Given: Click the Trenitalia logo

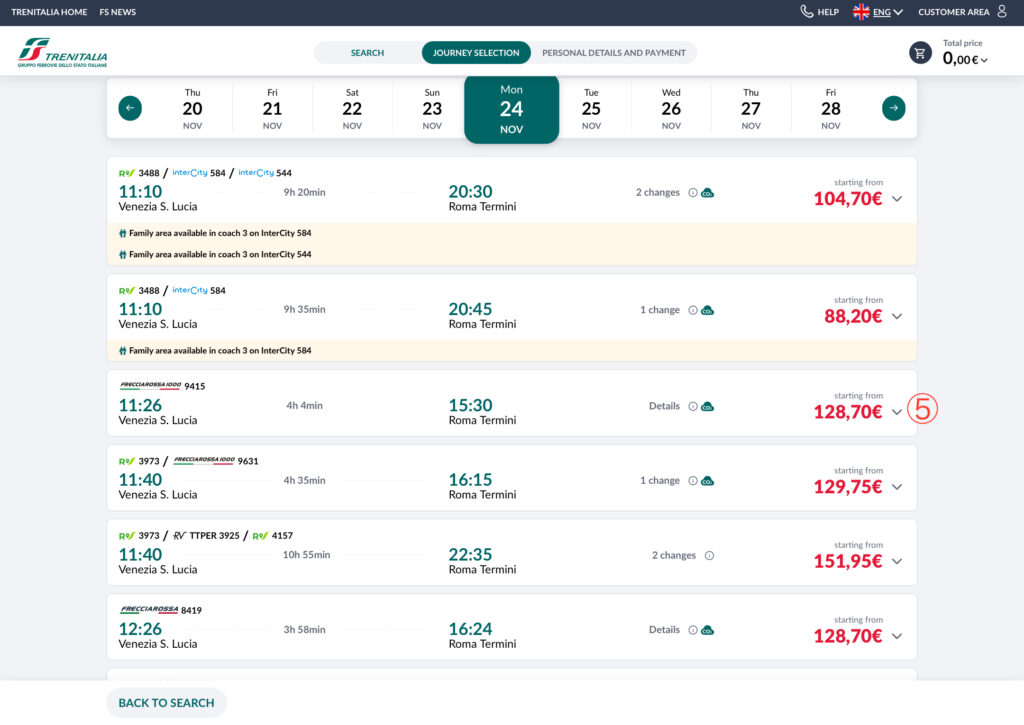Looking at the screenshot, I should (62, 53).
